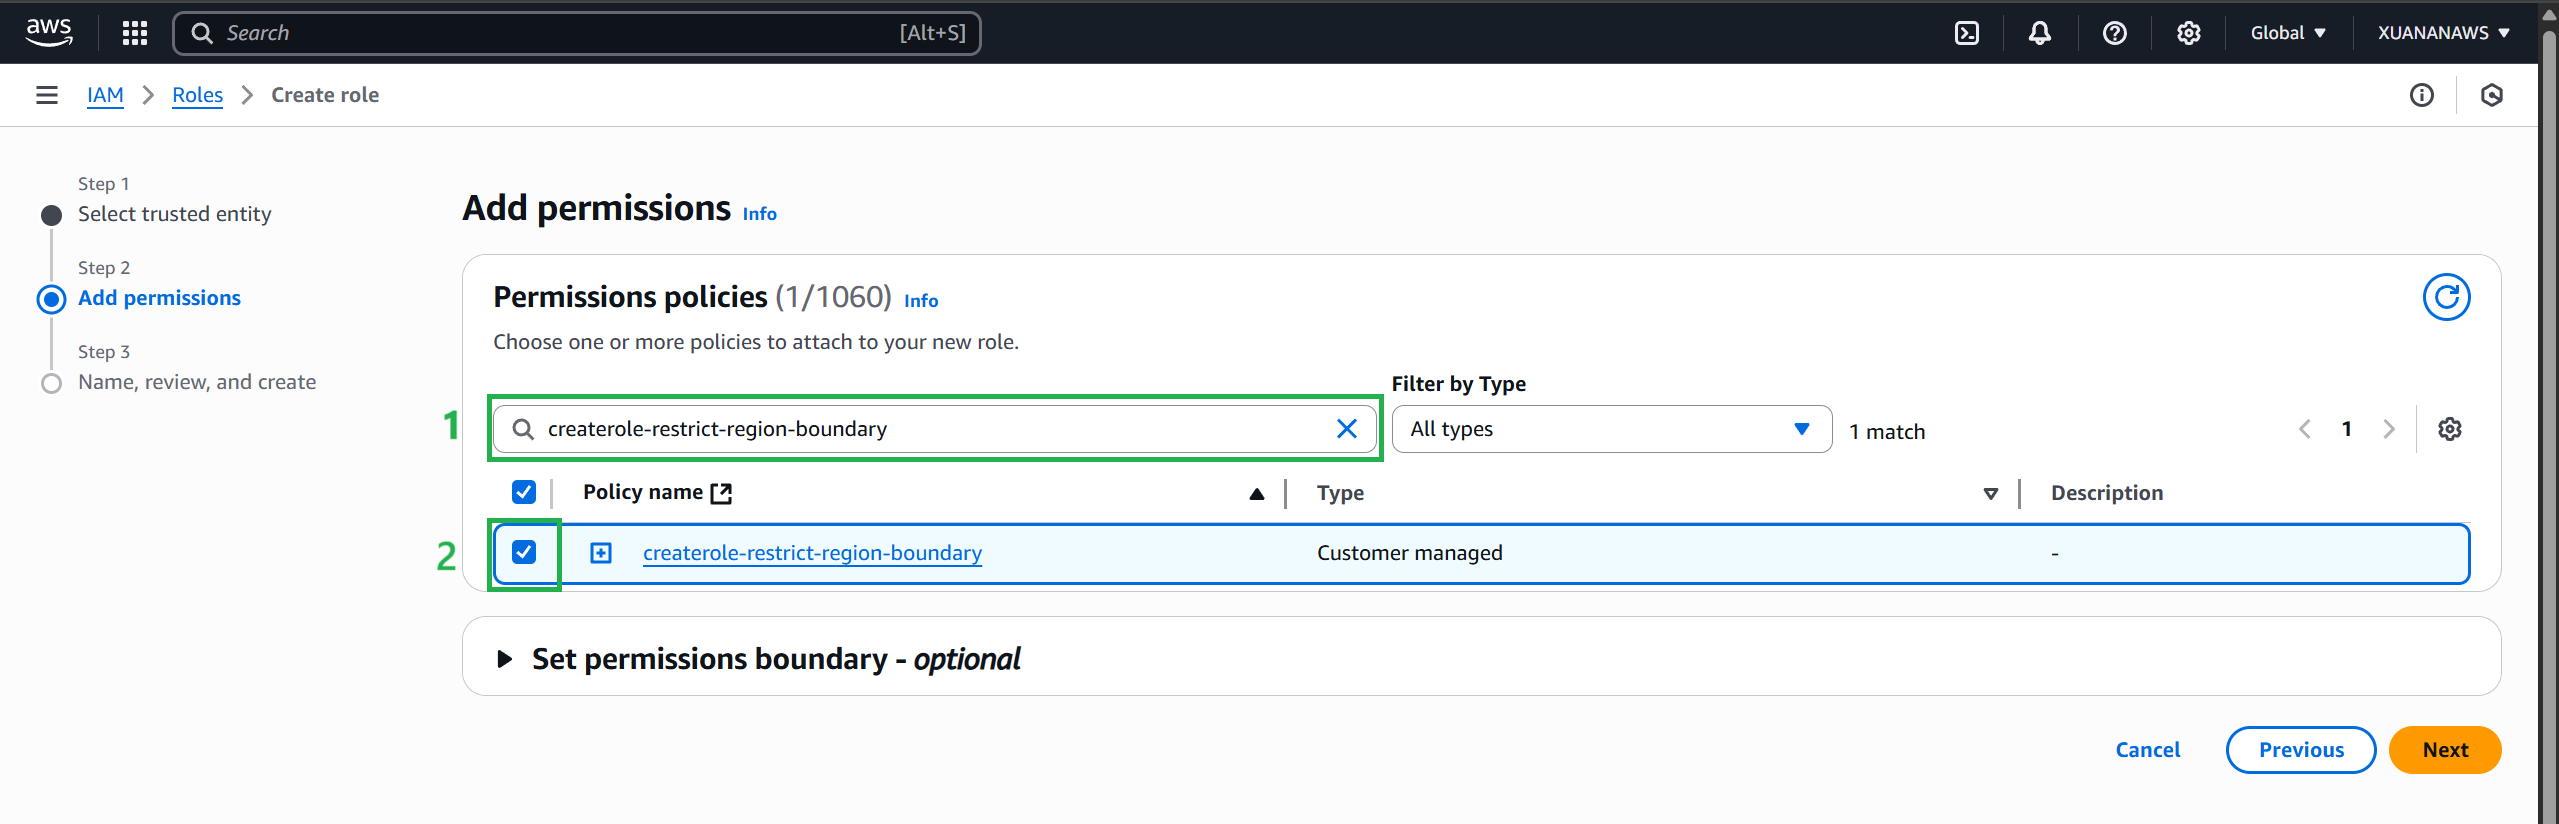Toggle the select-all policies header checkbox

point(524,492)
